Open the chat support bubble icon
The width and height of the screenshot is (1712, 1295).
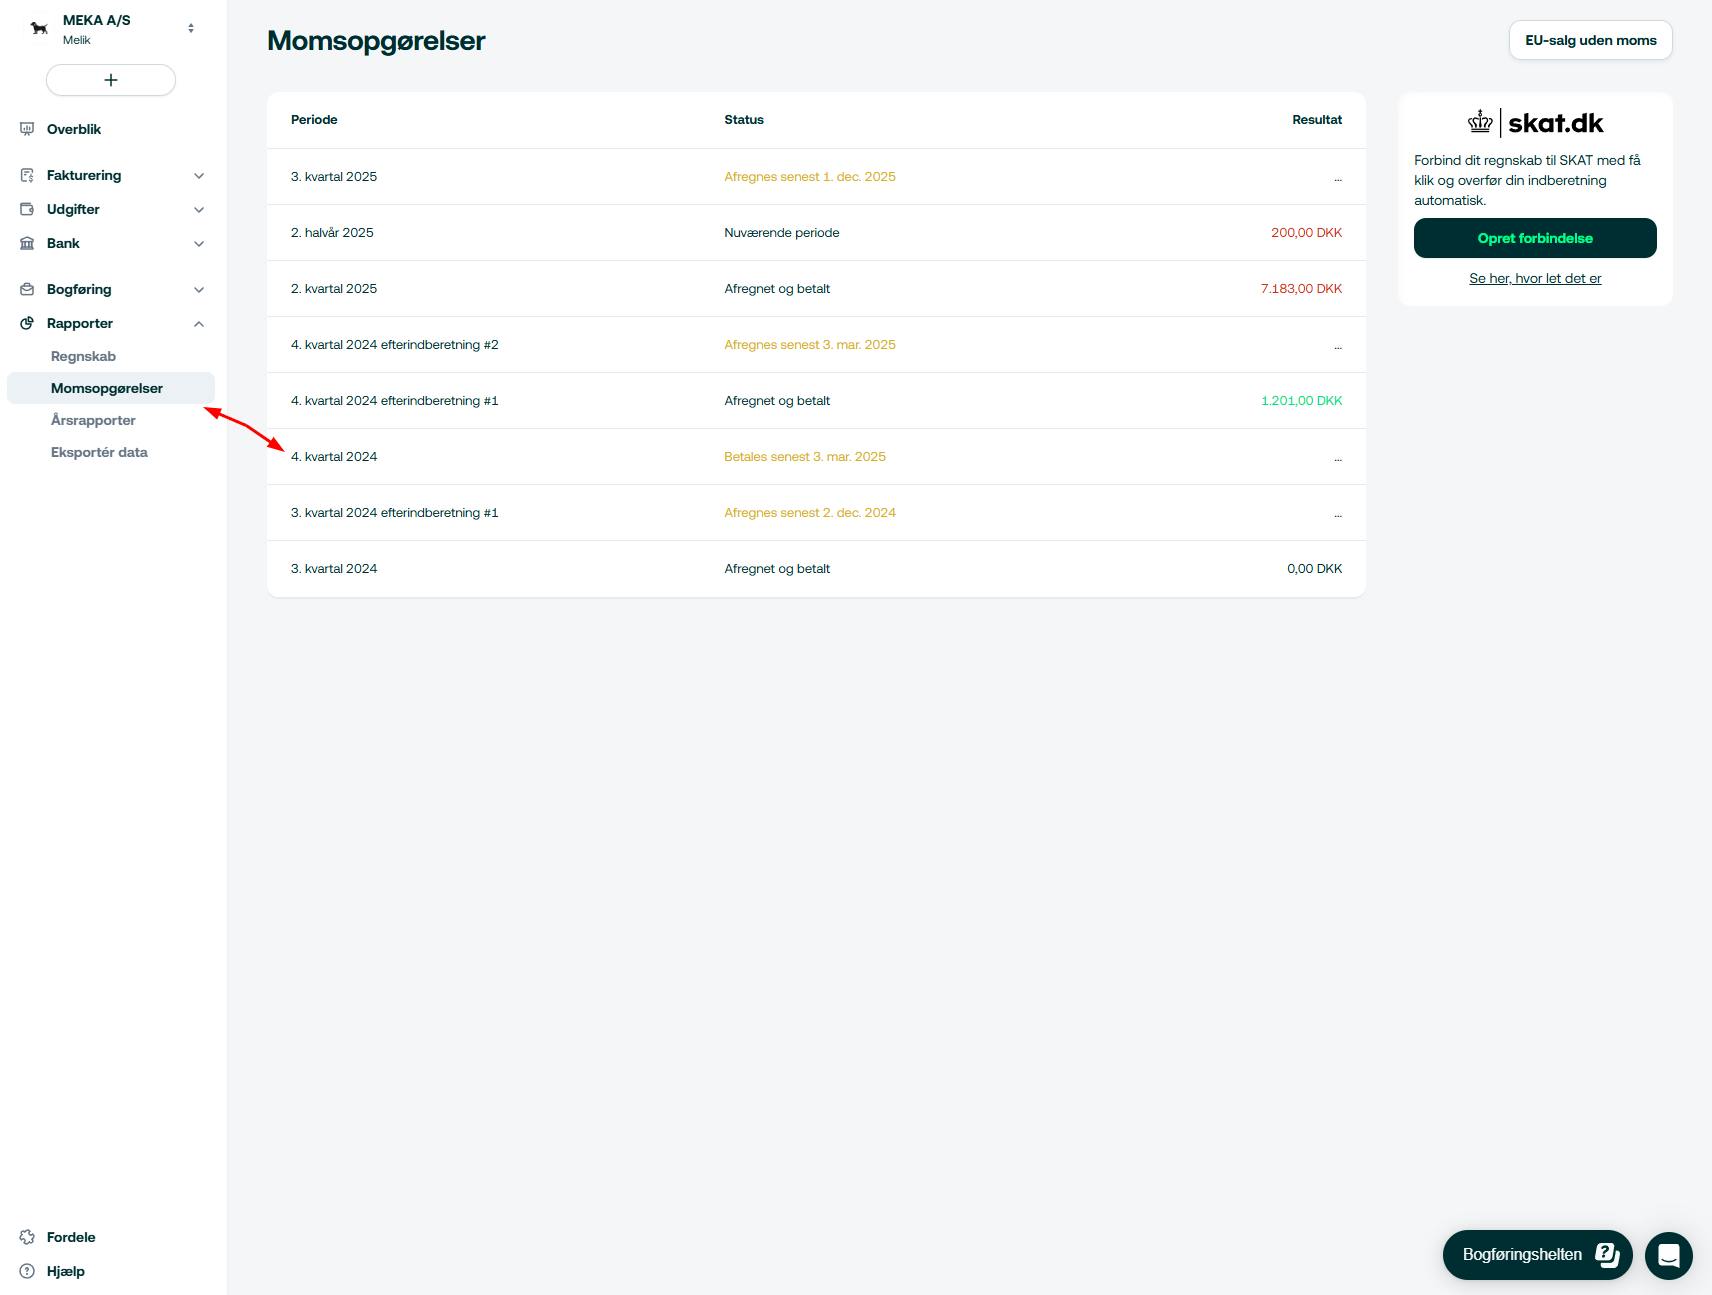pyautogui.click(x=1668, y=1254)
